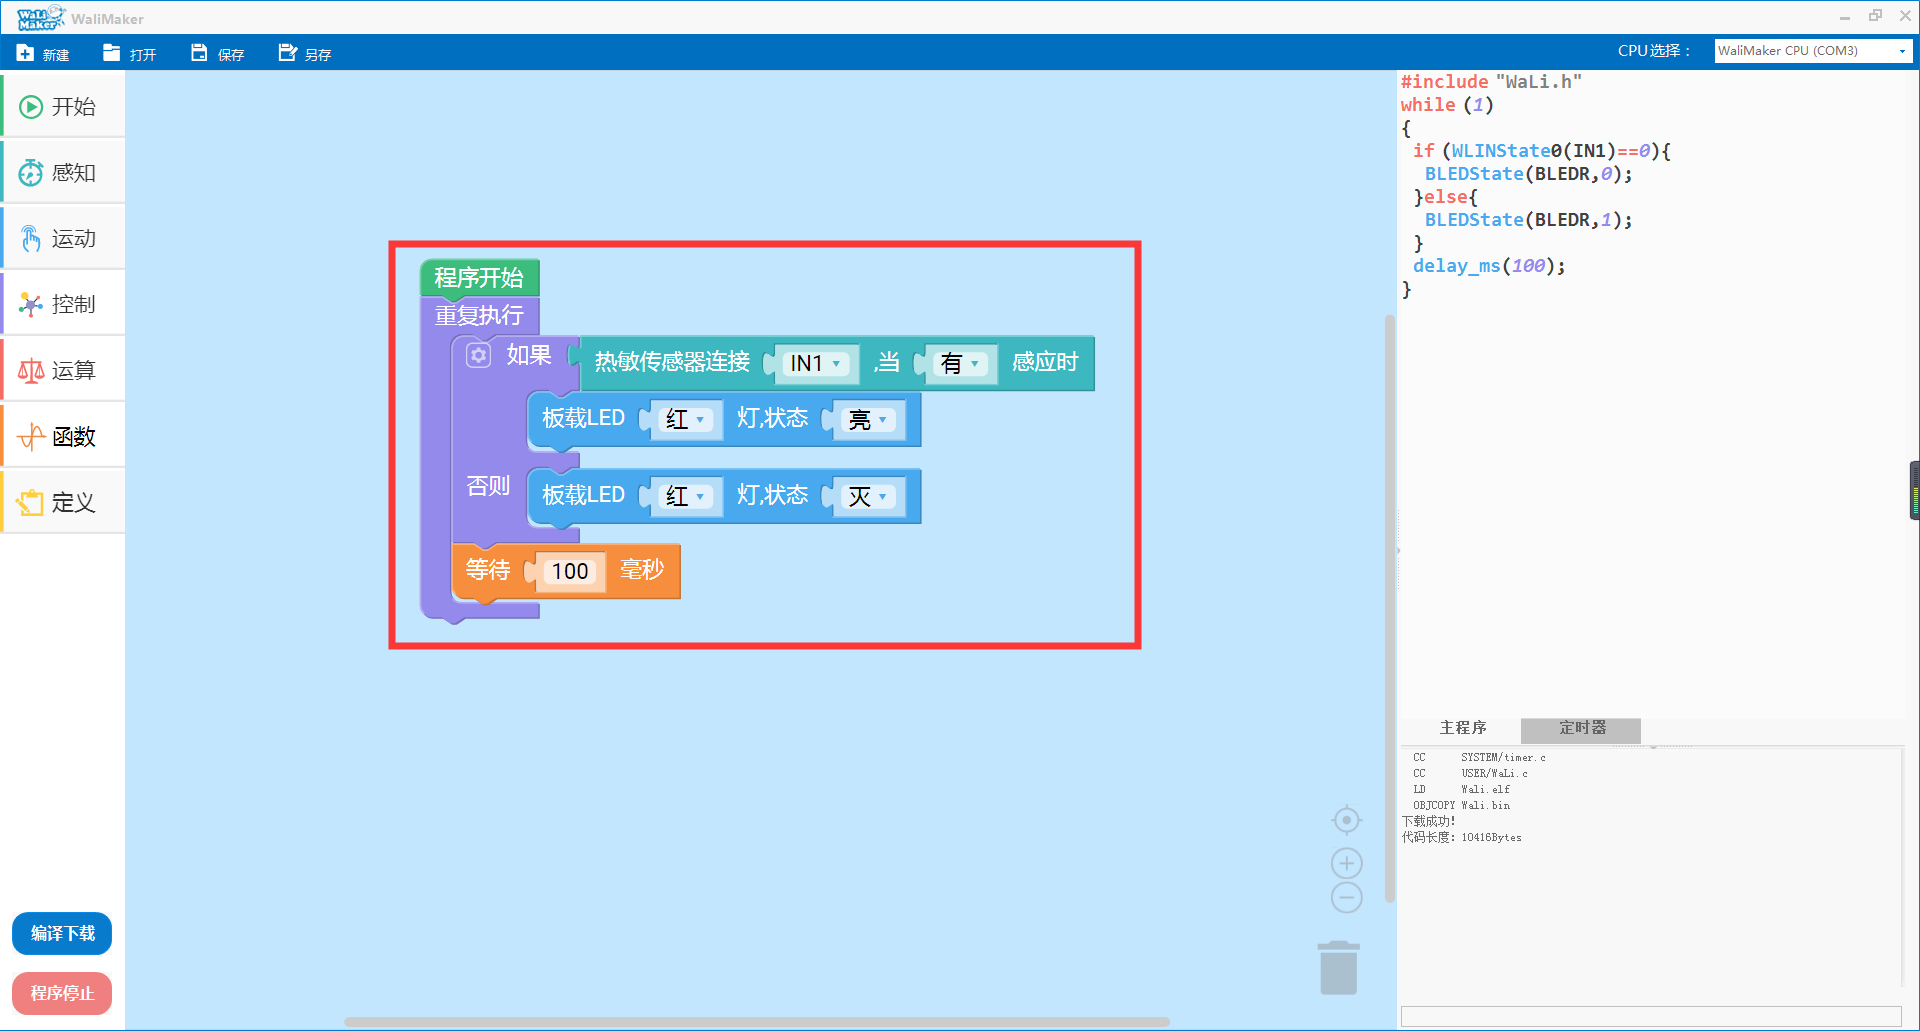Click the New file (新建) icon

[x=26, y=53]
